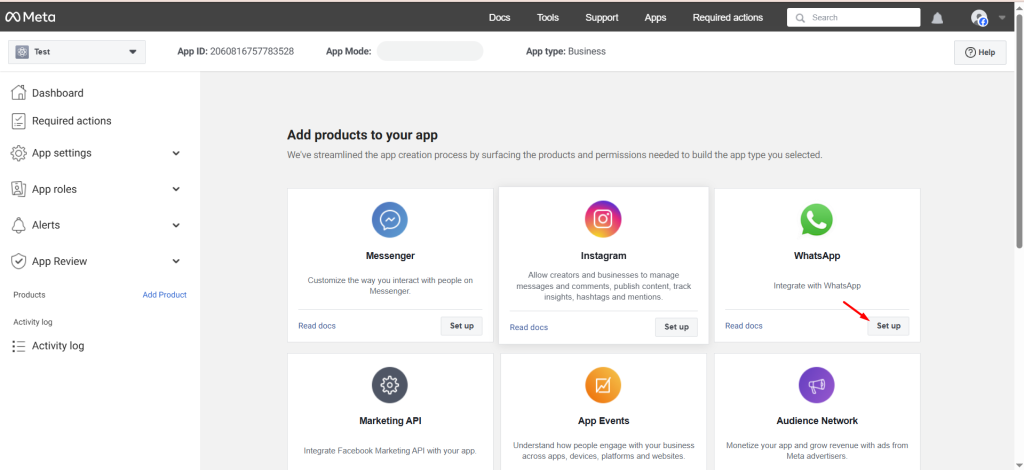Click the Help button
The width and height of the screenshot is (1024, 470).
(x=980, y=52)
